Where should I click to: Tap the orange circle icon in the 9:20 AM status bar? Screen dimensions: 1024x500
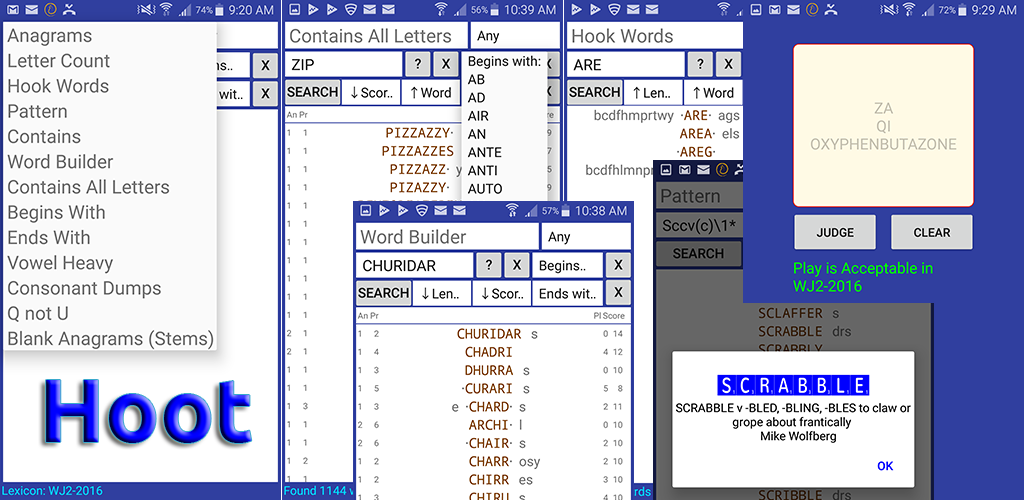click(x=50, y=10)
